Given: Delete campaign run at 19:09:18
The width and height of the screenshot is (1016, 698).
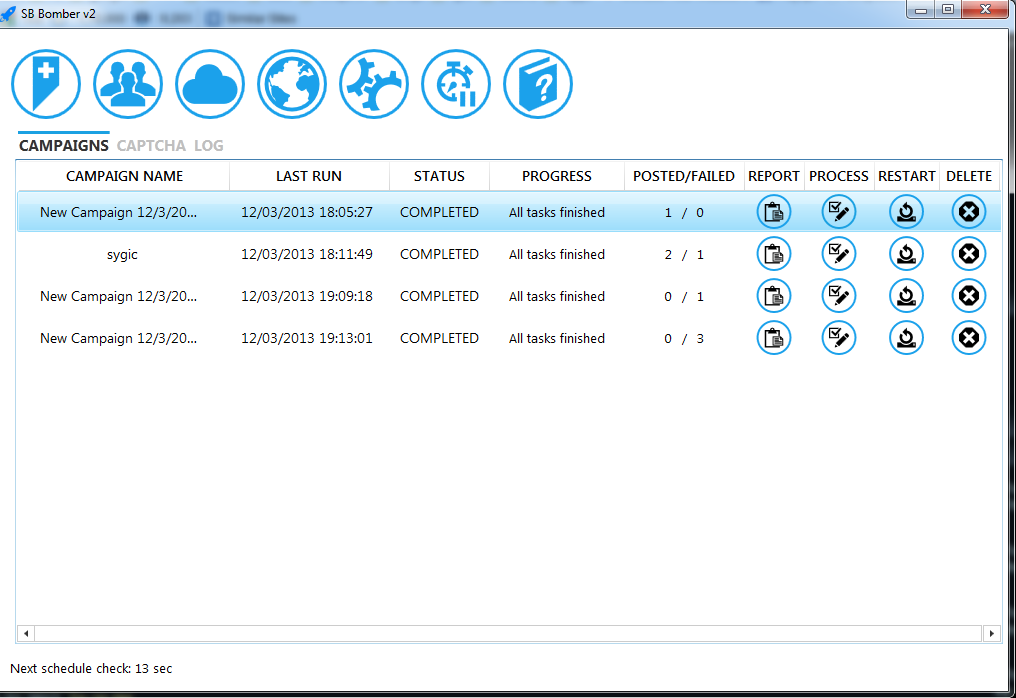Looking at the screenshot, I should coord(969,296).
